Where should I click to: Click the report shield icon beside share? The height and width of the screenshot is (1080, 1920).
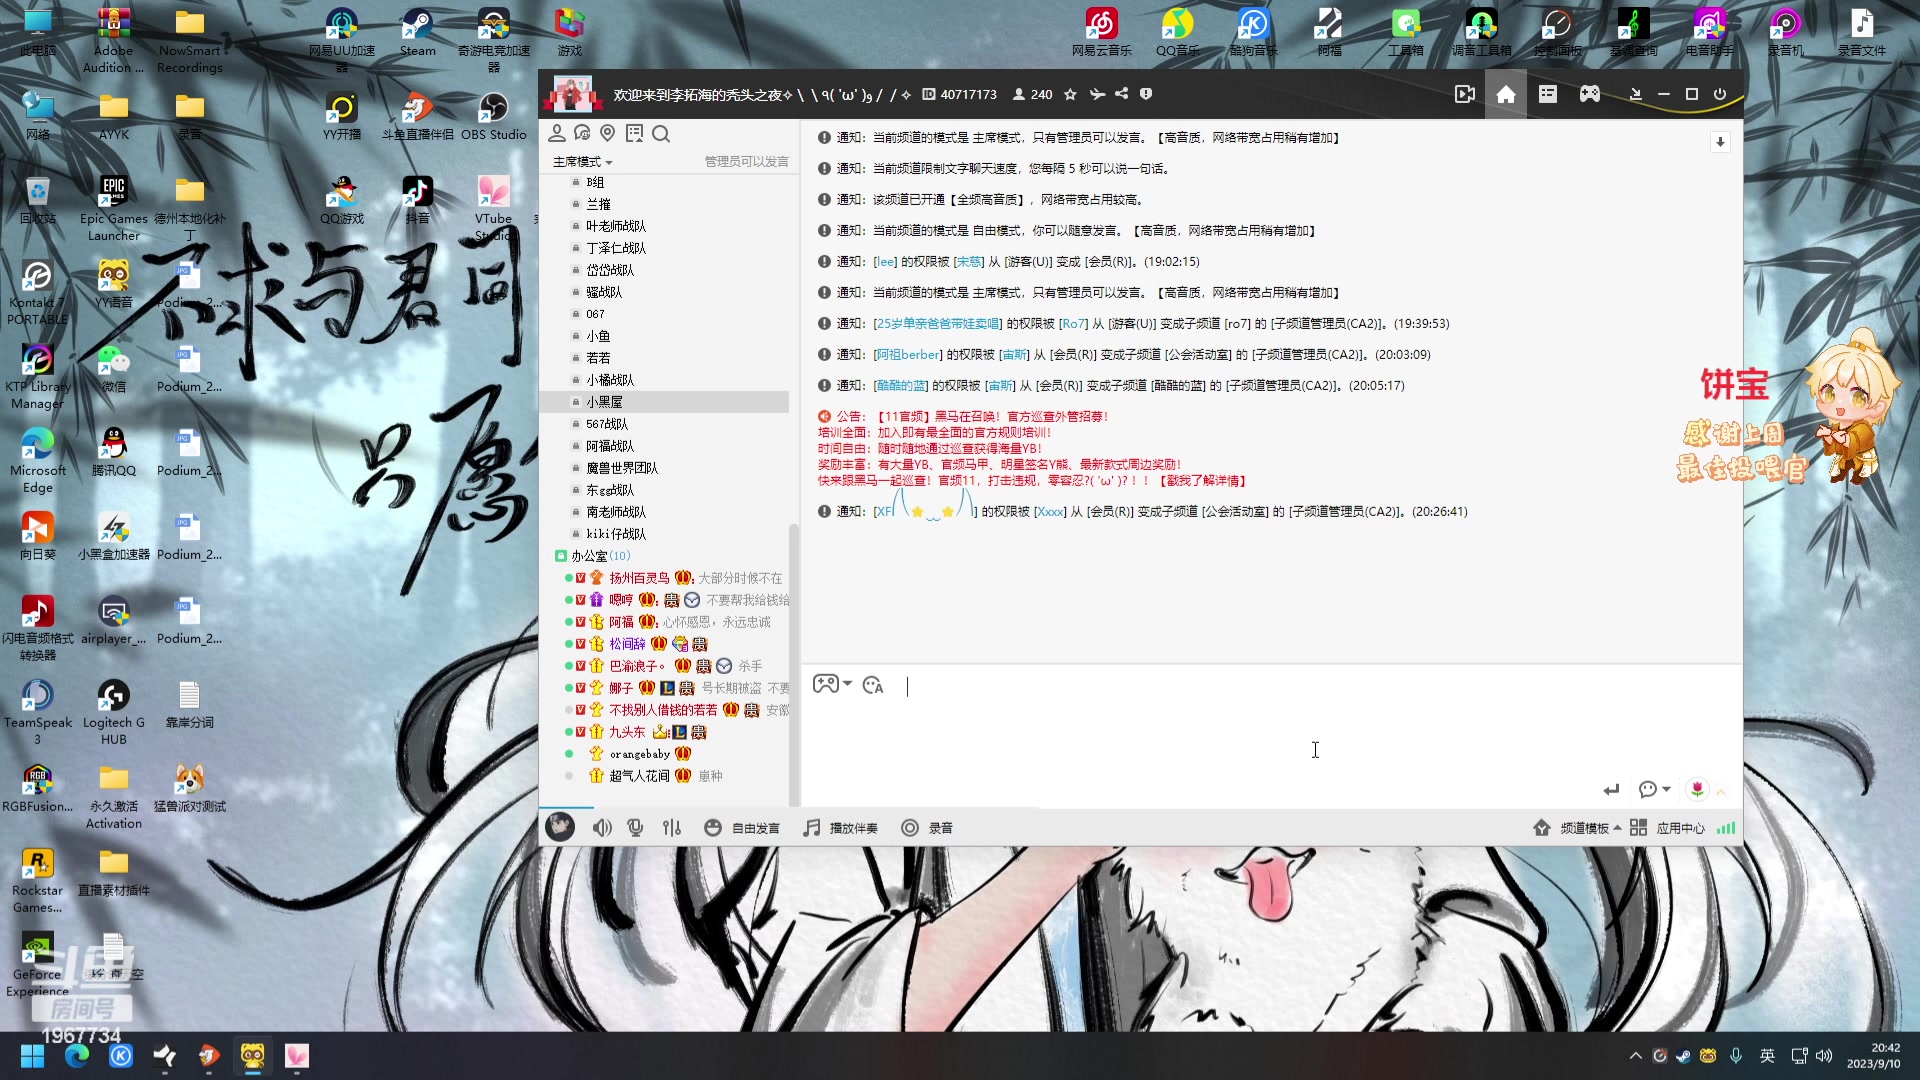coord(1146,94)
